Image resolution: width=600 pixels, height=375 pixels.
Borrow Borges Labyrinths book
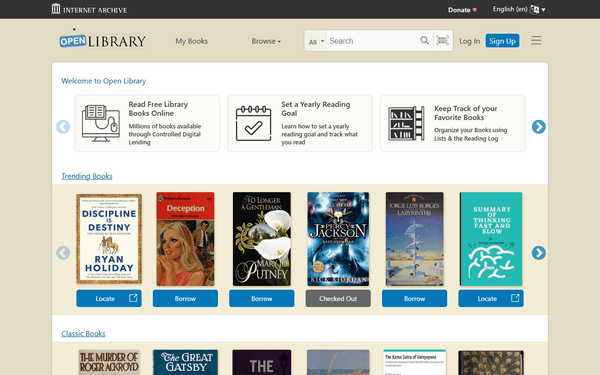(414, 298)
